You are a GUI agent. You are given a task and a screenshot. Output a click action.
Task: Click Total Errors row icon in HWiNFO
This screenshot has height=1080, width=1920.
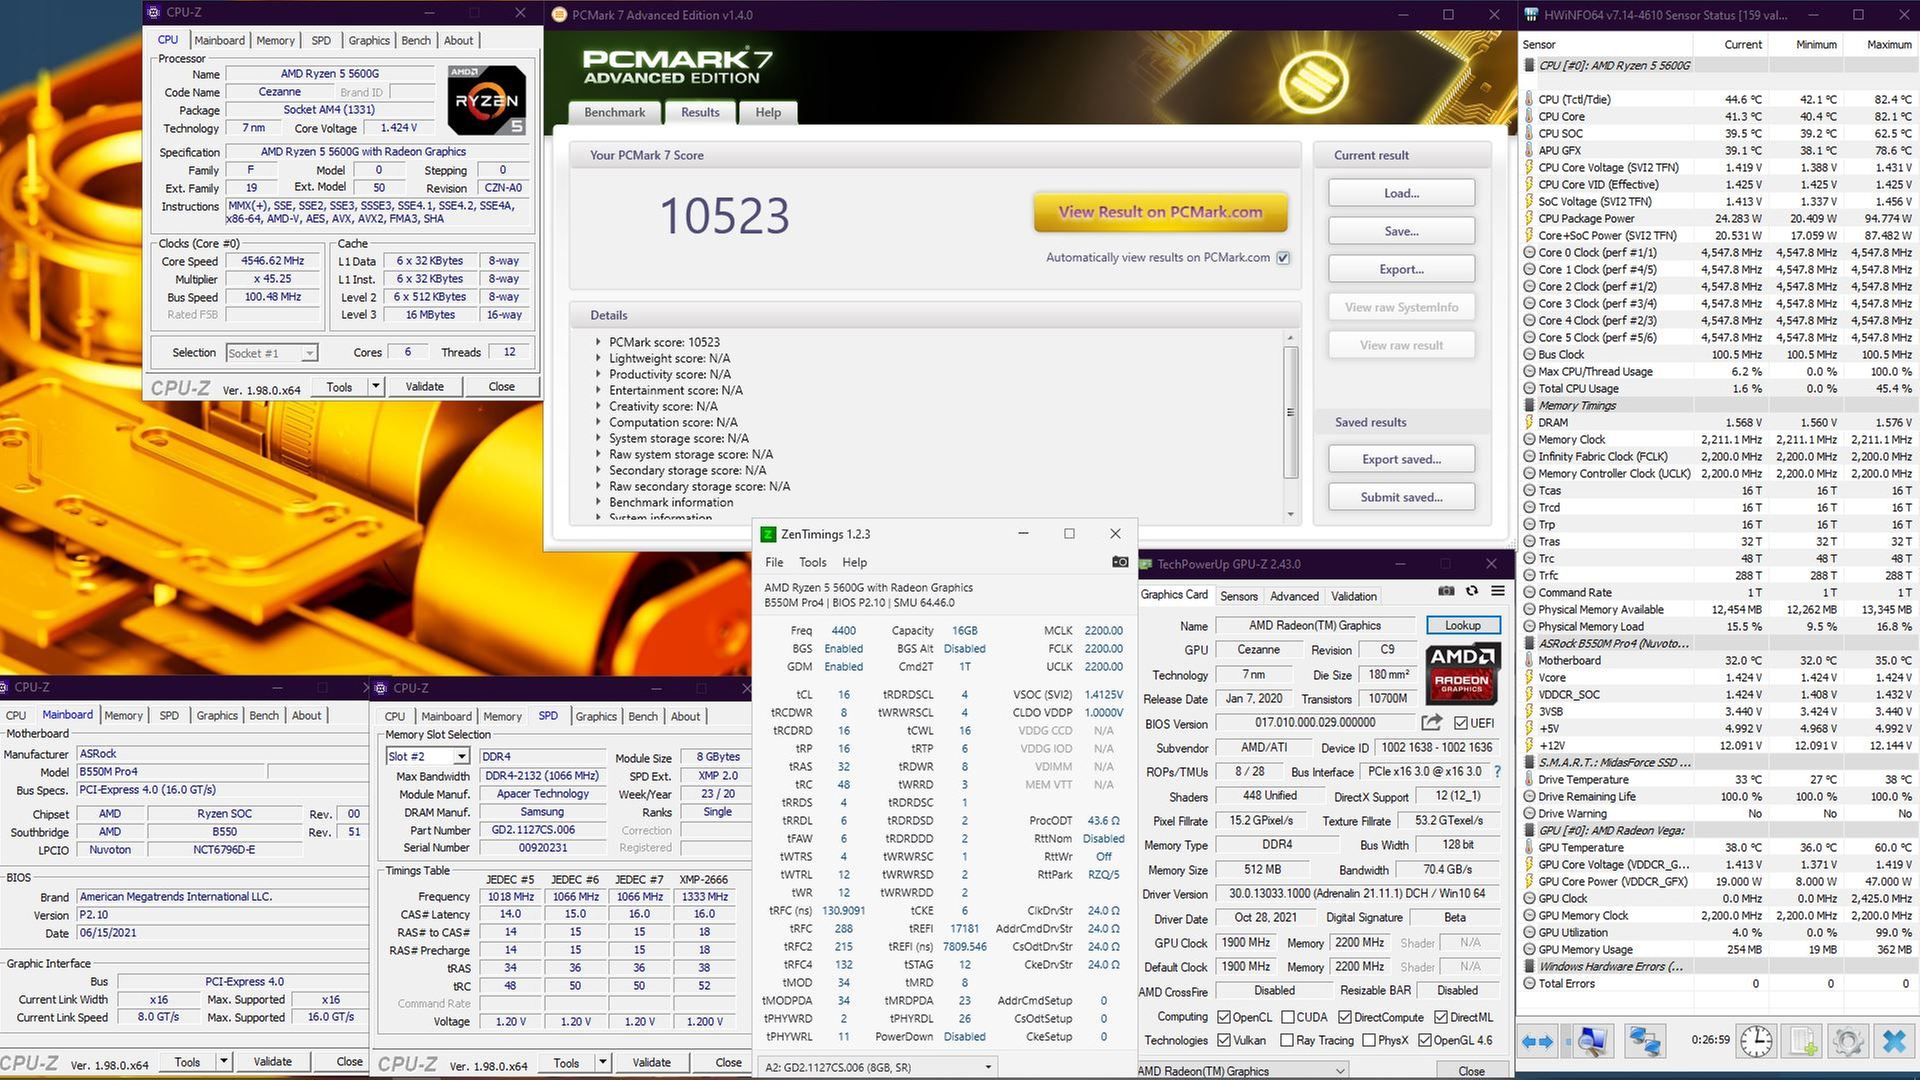[x=1529, y=983]
